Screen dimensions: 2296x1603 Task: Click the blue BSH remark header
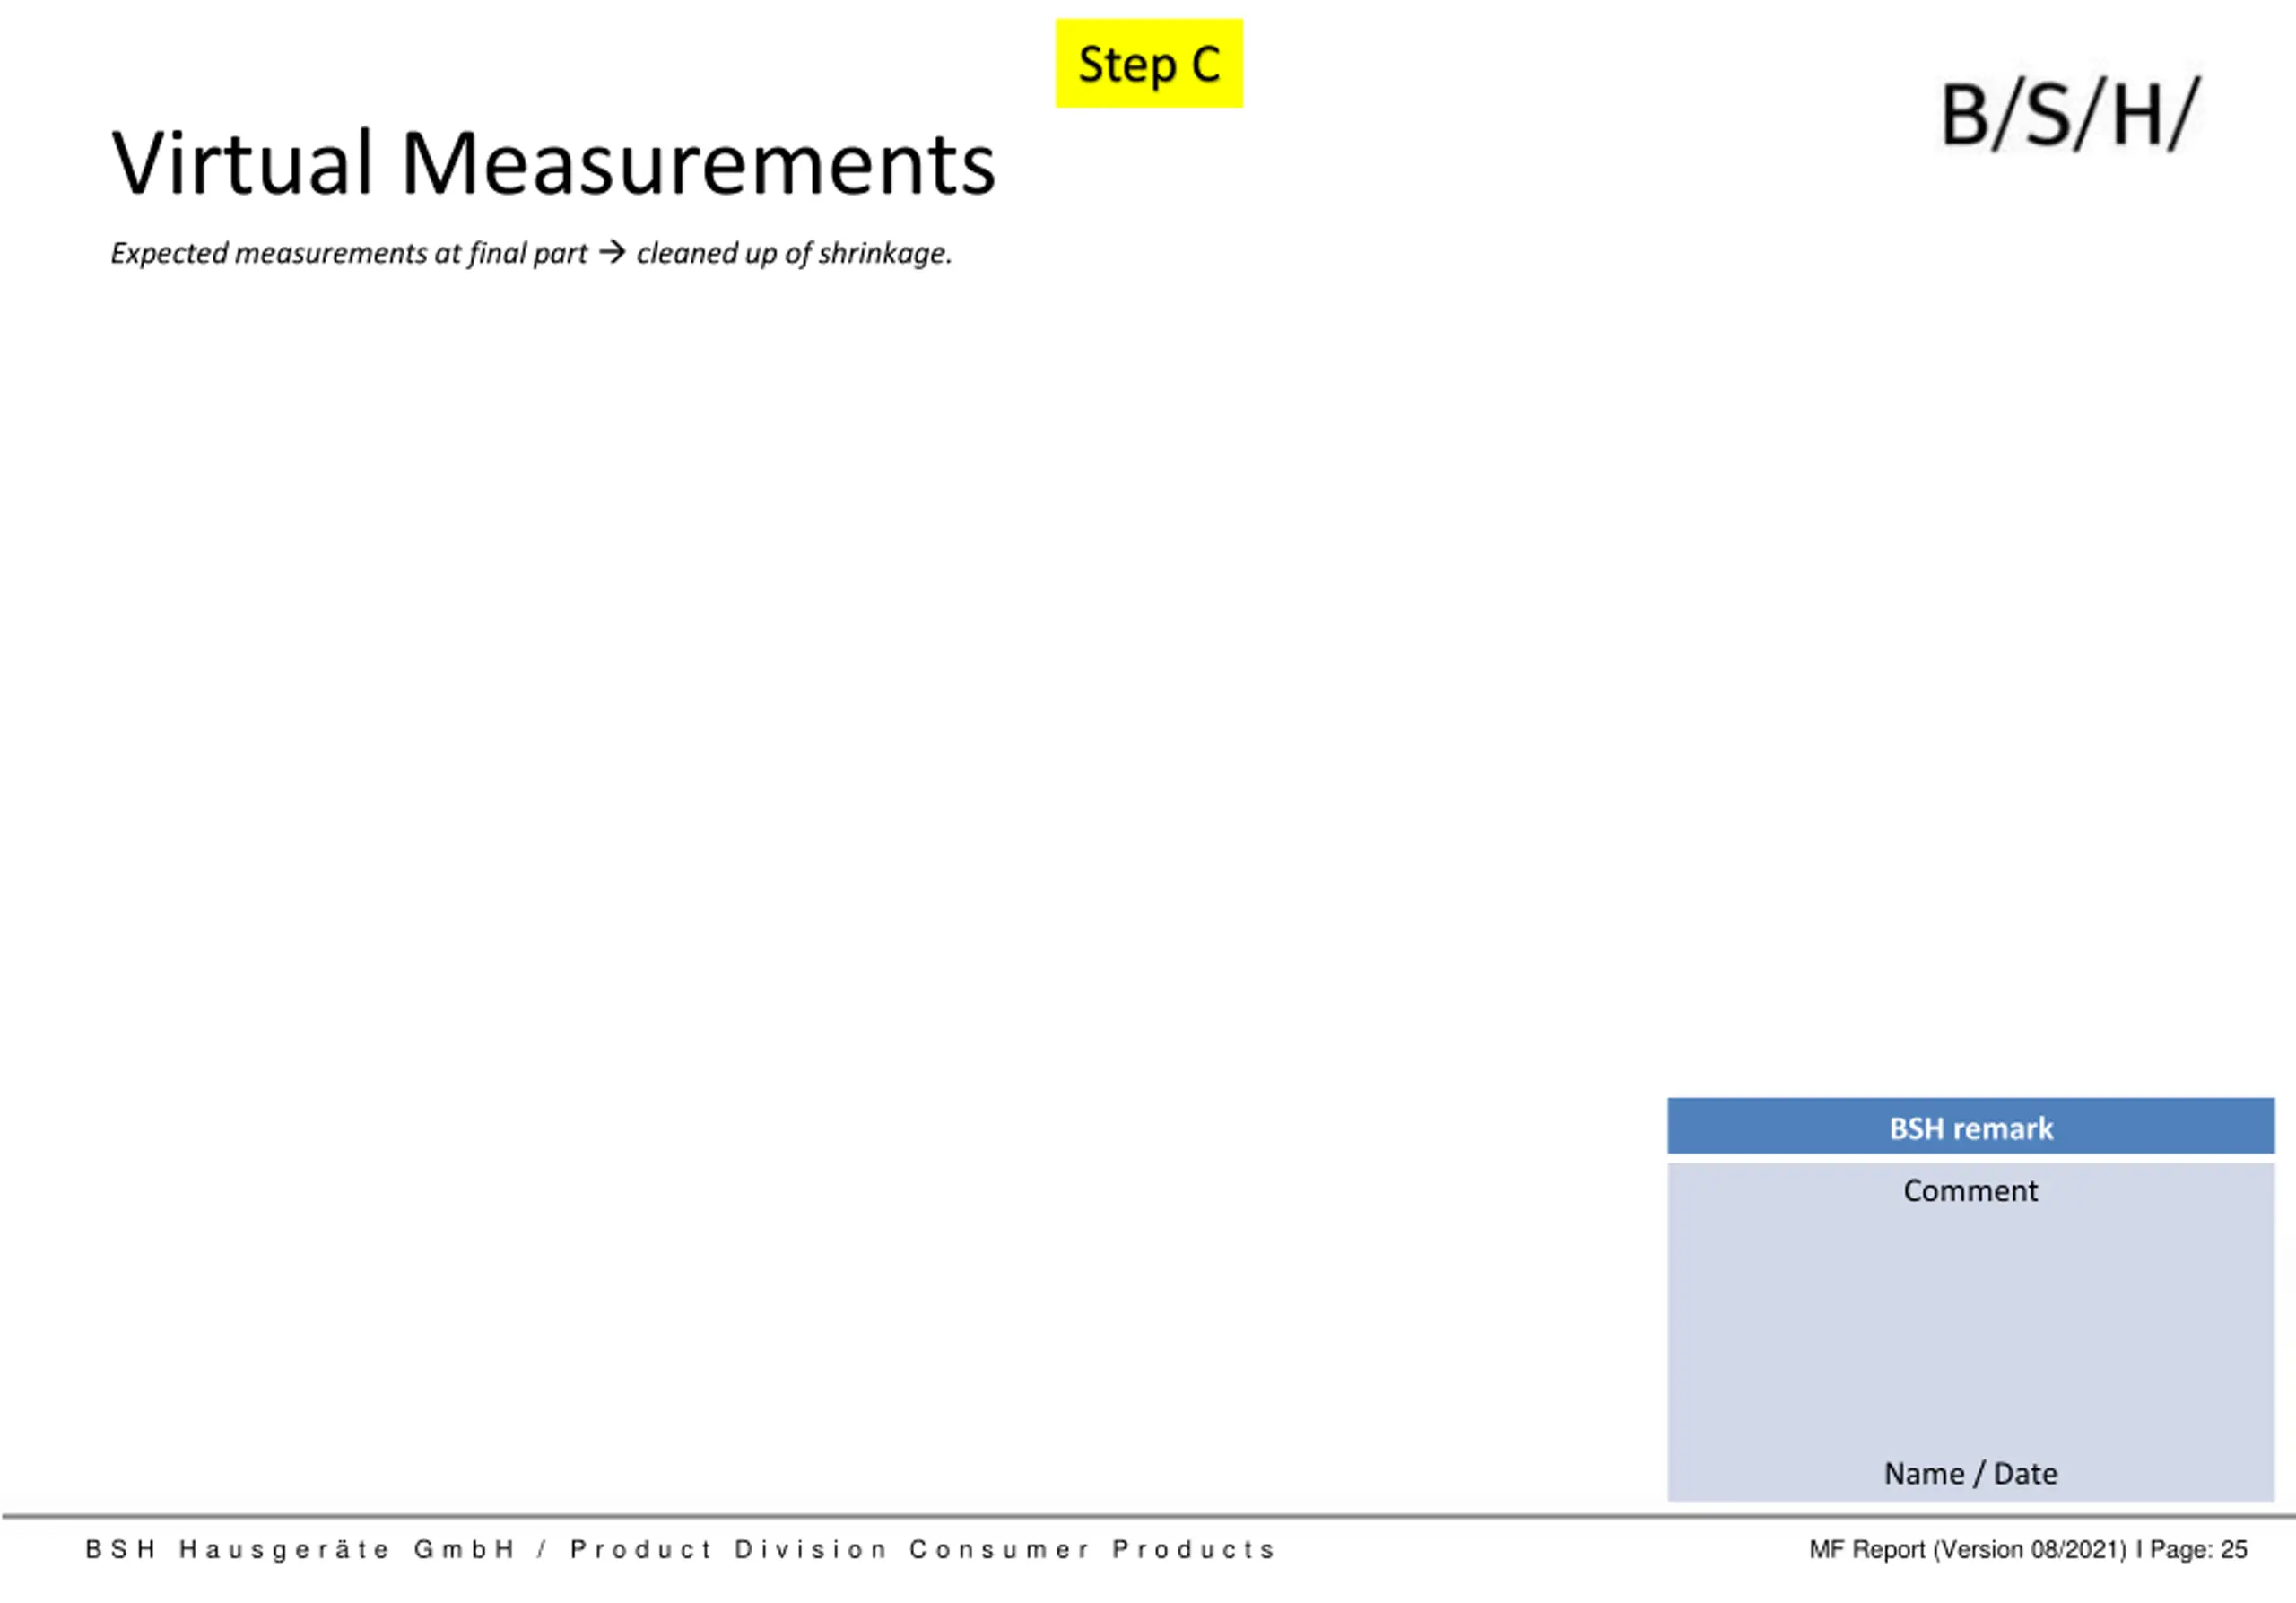pos(1970,1126)
